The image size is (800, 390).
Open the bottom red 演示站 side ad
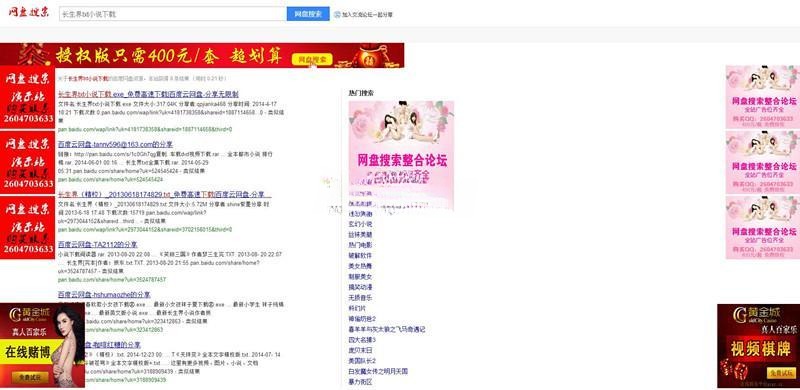point(28,227)
